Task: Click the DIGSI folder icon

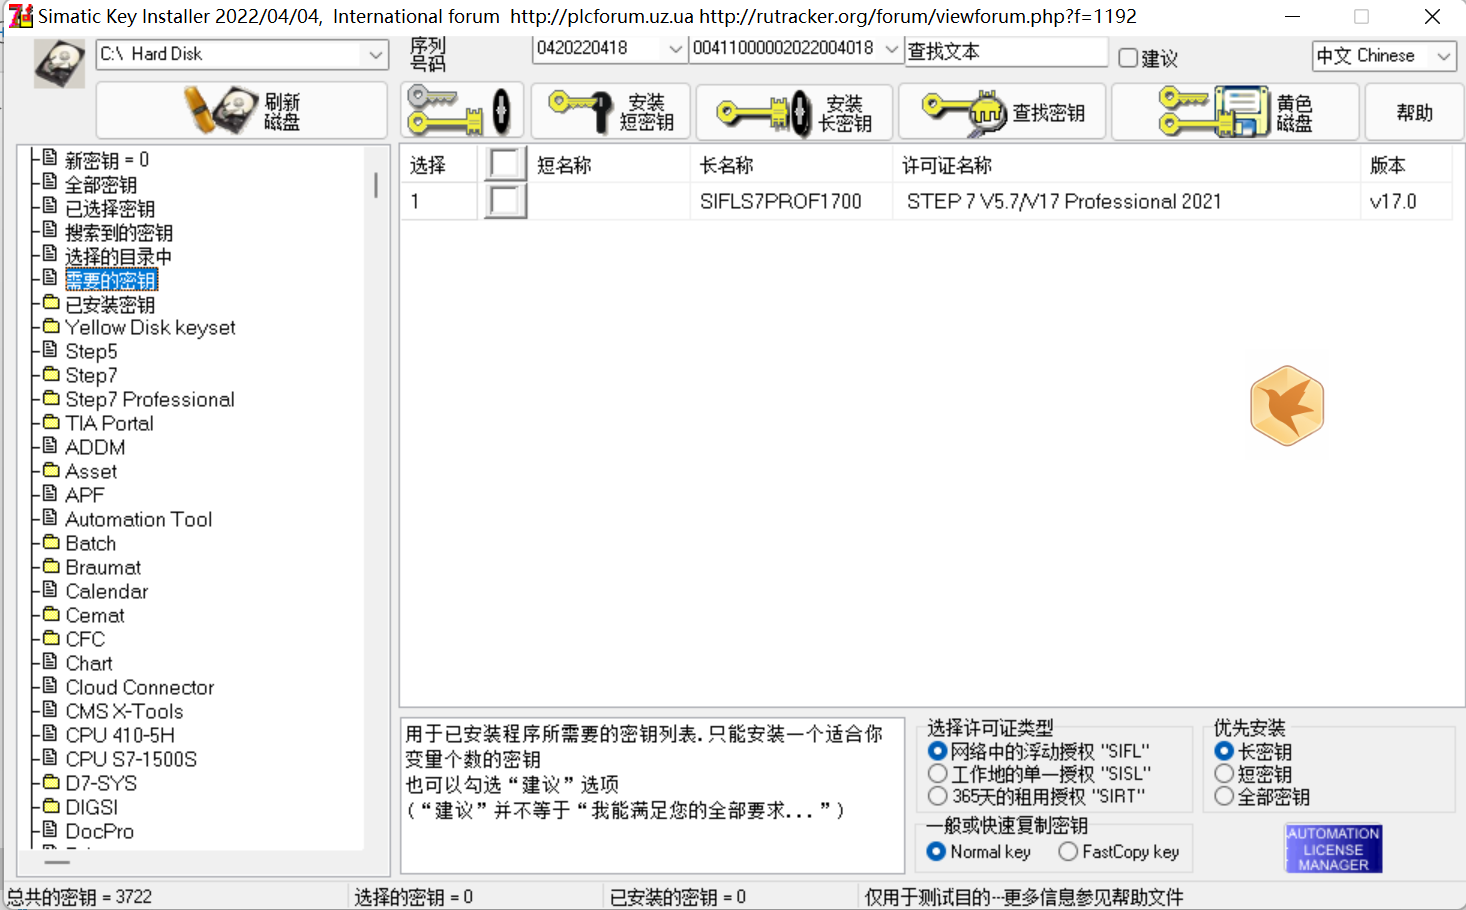Action: pyautogui.click(x=51, y=806)
